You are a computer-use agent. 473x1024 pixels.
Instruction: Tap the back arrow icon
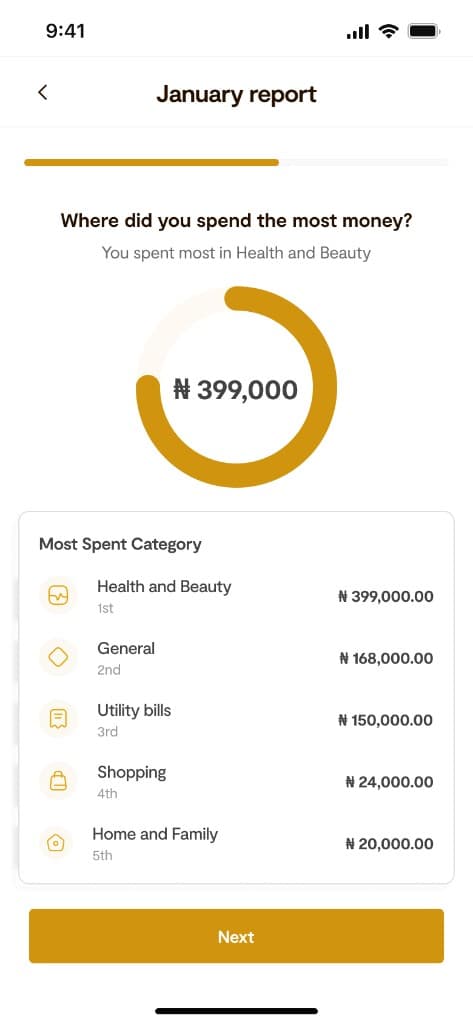(x=42, y=92)
